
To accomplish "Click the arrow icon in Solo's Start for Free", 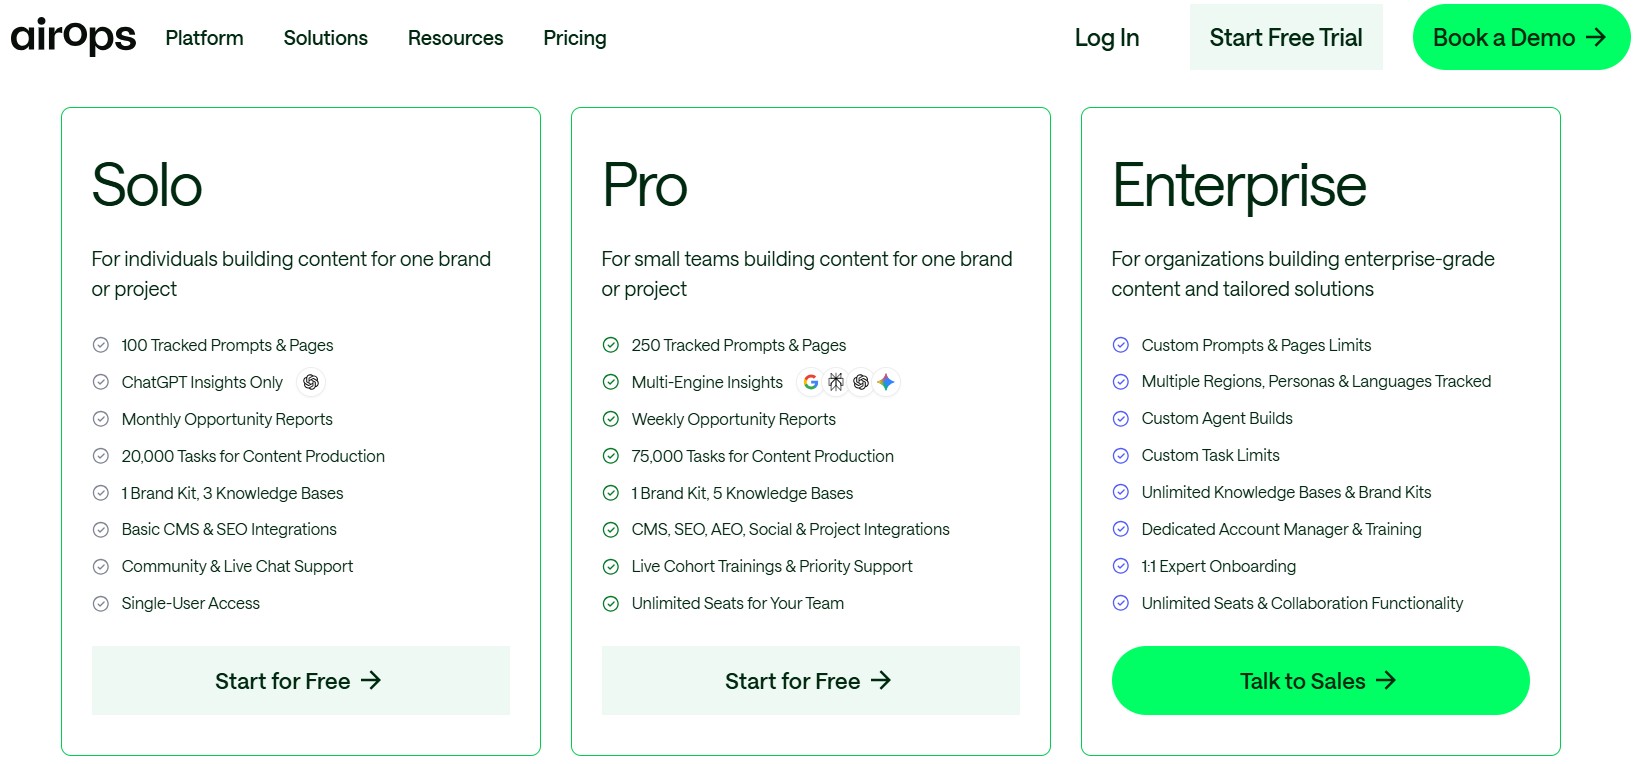I will (x=374, y=680).
